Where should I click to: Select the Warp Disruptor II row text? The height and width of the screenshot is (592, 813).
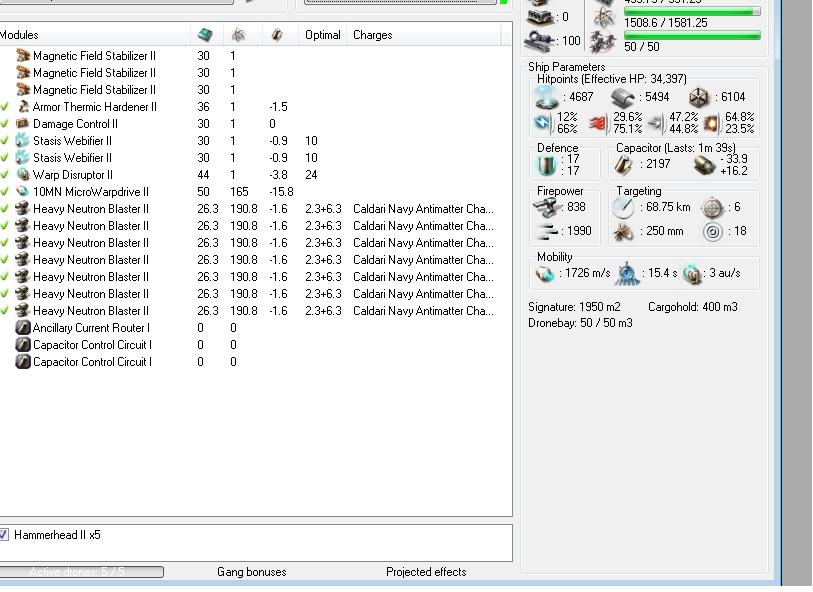pos(73,175)
